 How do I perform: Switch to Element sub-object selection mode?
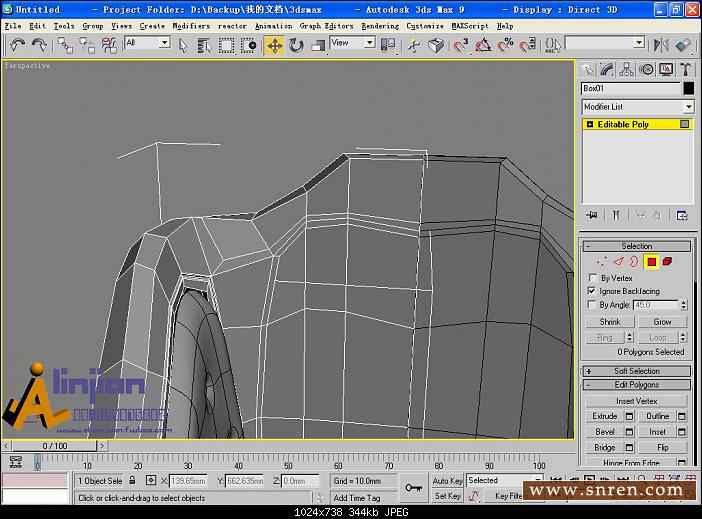[667, 261]
